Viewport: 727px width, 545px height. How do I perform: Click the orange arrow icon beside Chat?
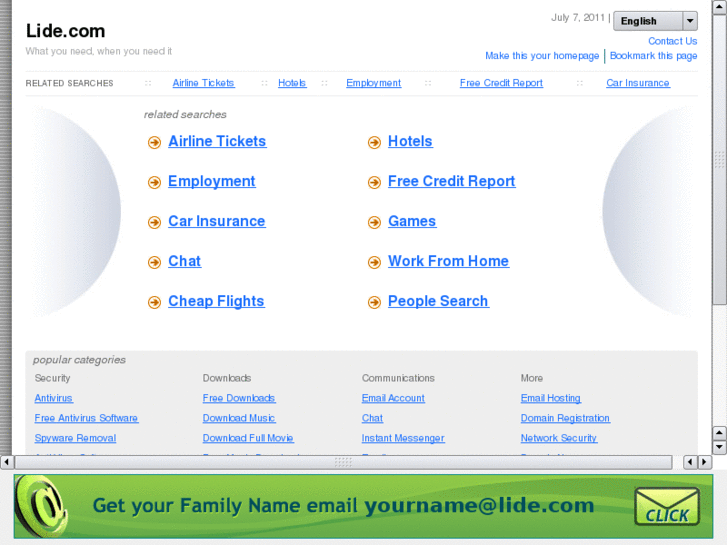click(x=154, y=262)
